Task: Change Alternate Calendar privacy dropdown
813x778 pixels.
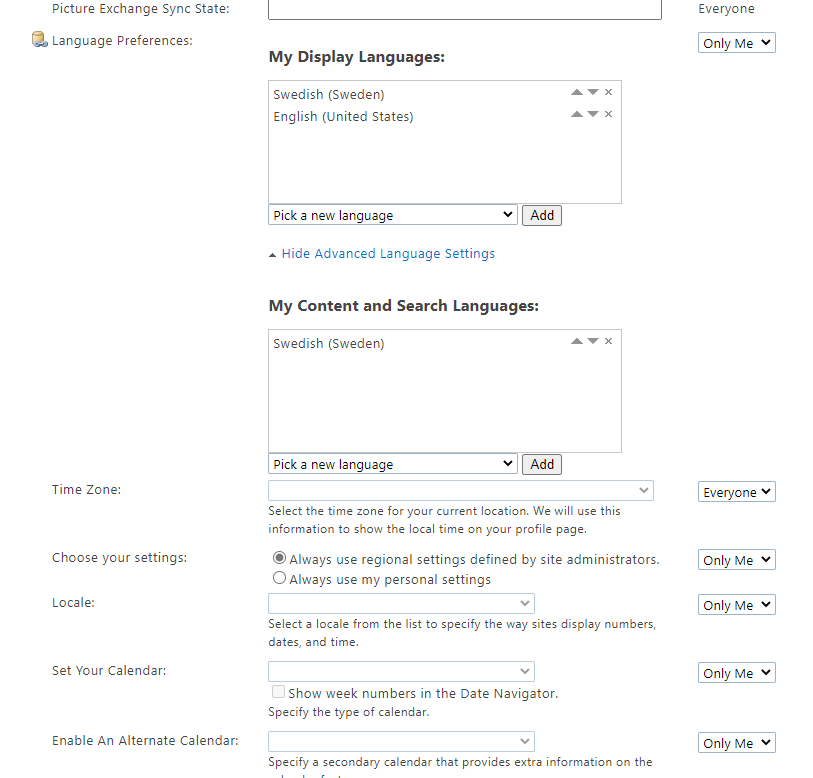Action: 737,743
